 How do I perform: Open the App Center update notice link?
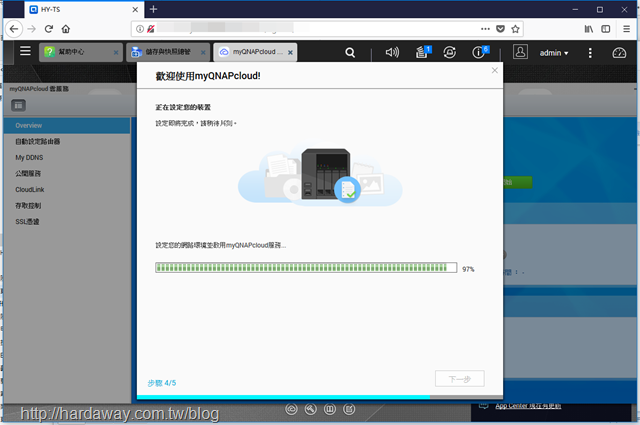pos(528,406)
